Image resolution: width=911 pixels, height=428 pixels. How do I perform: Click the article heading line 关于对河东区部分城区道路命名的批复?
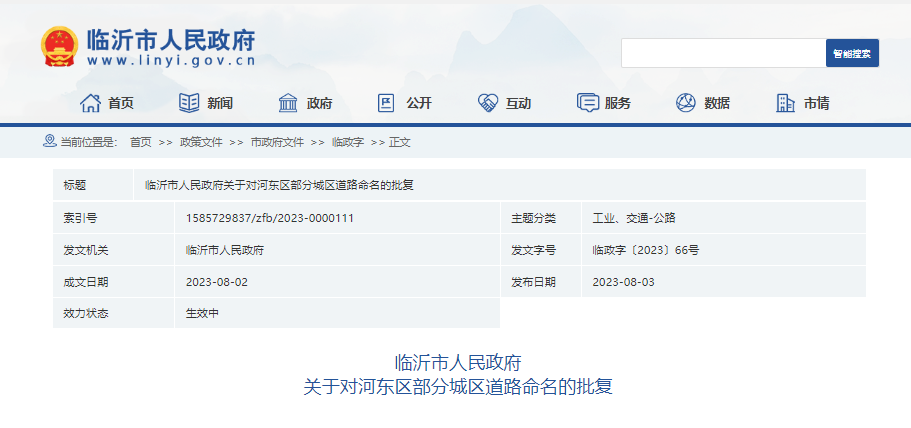(458, 387)
